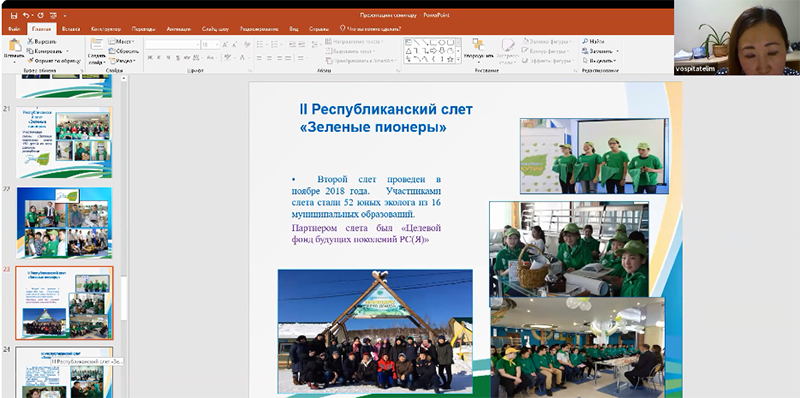
Task: Open the Customize Quick Access Toolbar dropdown
Action: pyautogui.click(x=65, y=16)
